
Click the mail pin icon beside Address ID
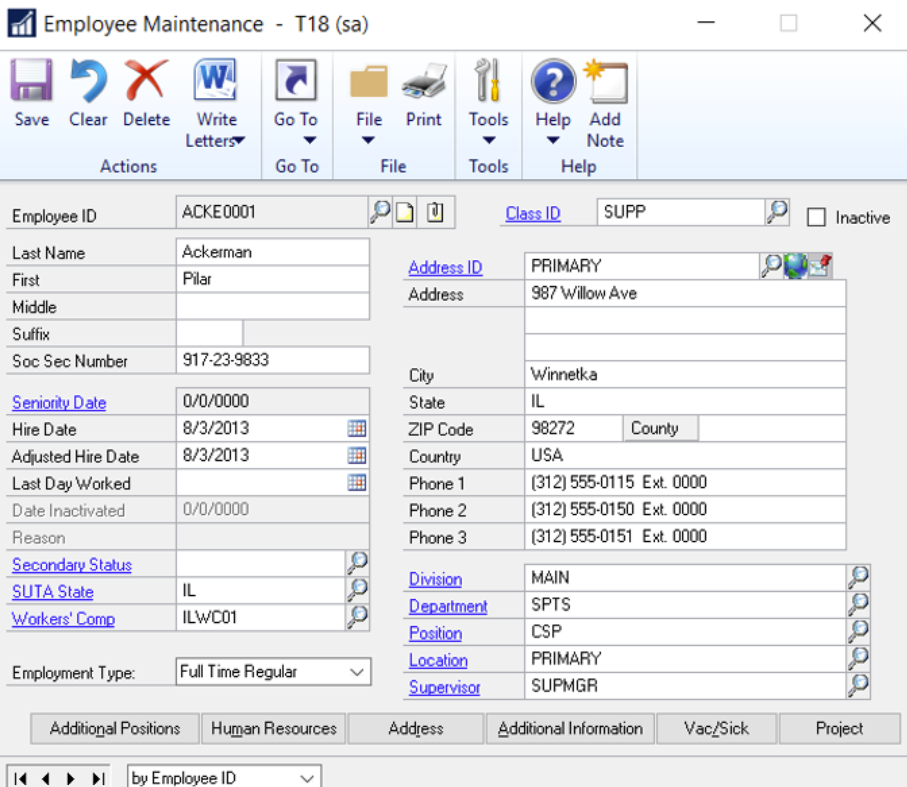pyautogui.click(x=820, y=265)
